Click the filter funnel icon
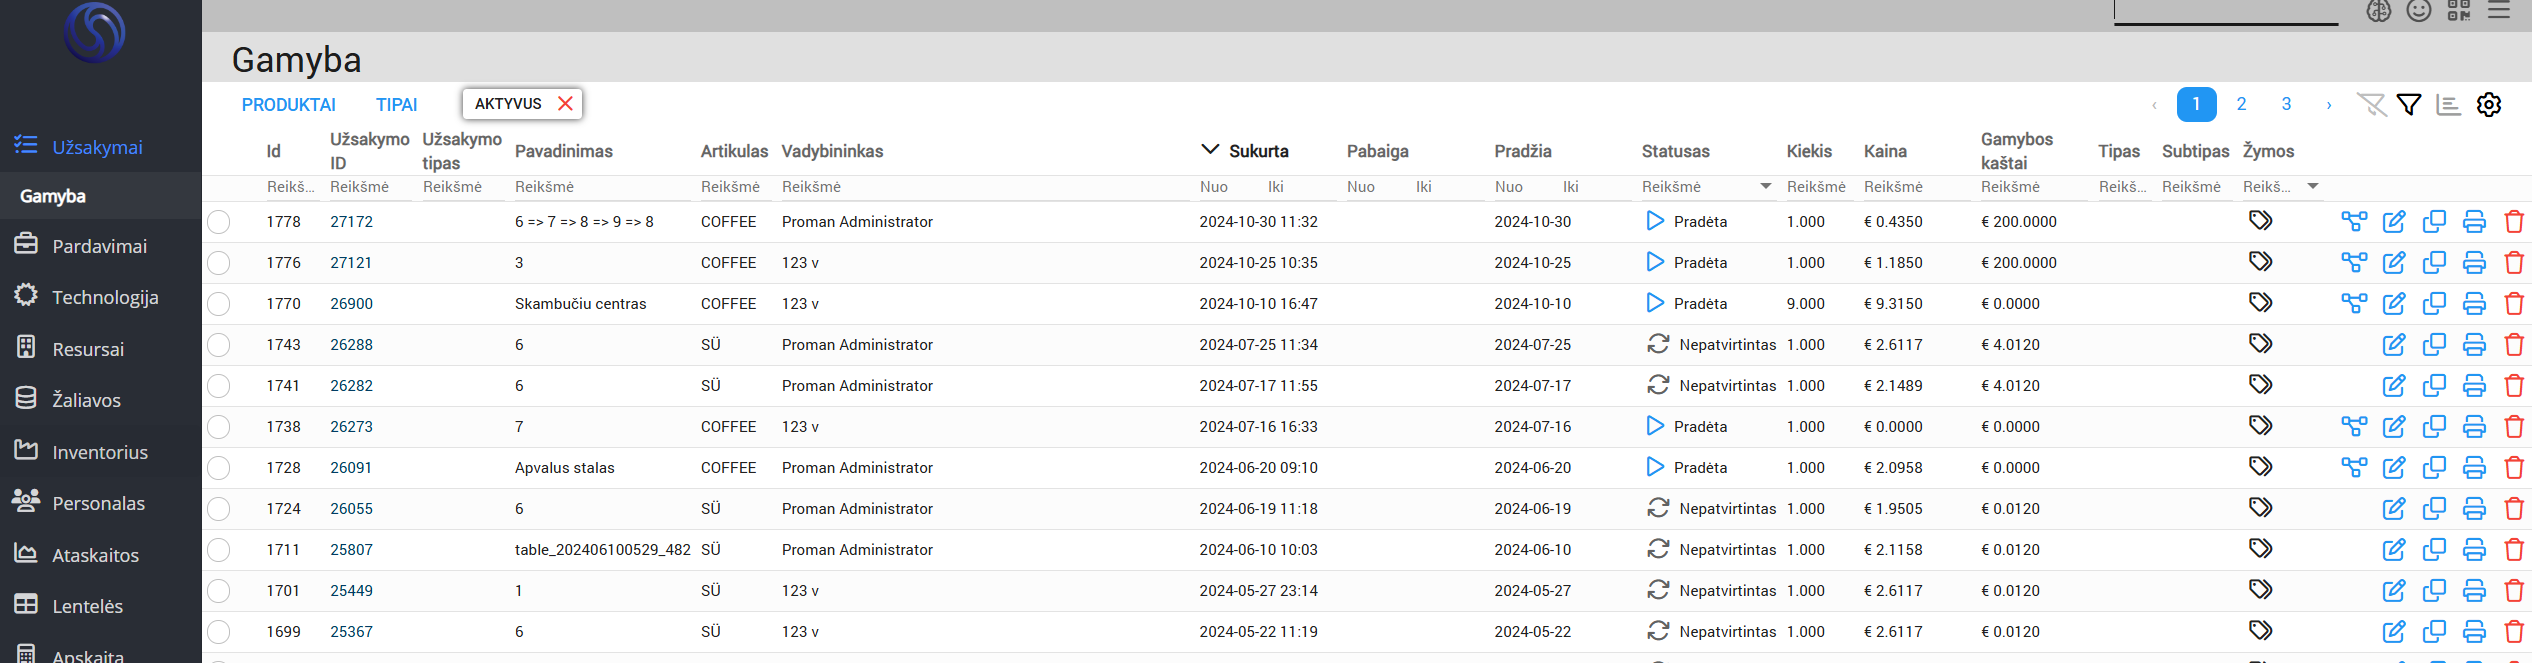The height and width of the screenshot is (663, 2532). coord(2409,105)
